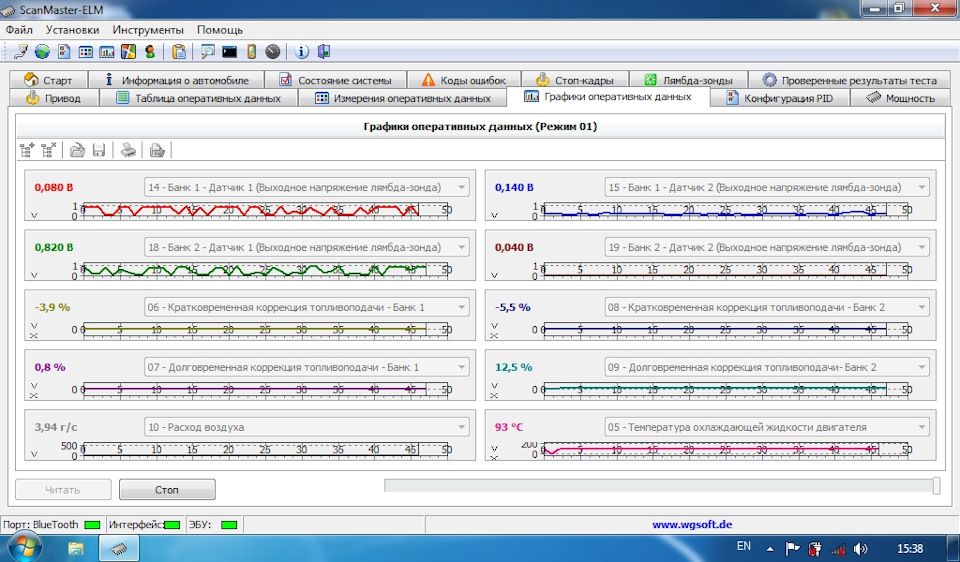Click the exit door toolbar icon
The height and width of the screenshot is (562, 960).
(x=324, y=52)
